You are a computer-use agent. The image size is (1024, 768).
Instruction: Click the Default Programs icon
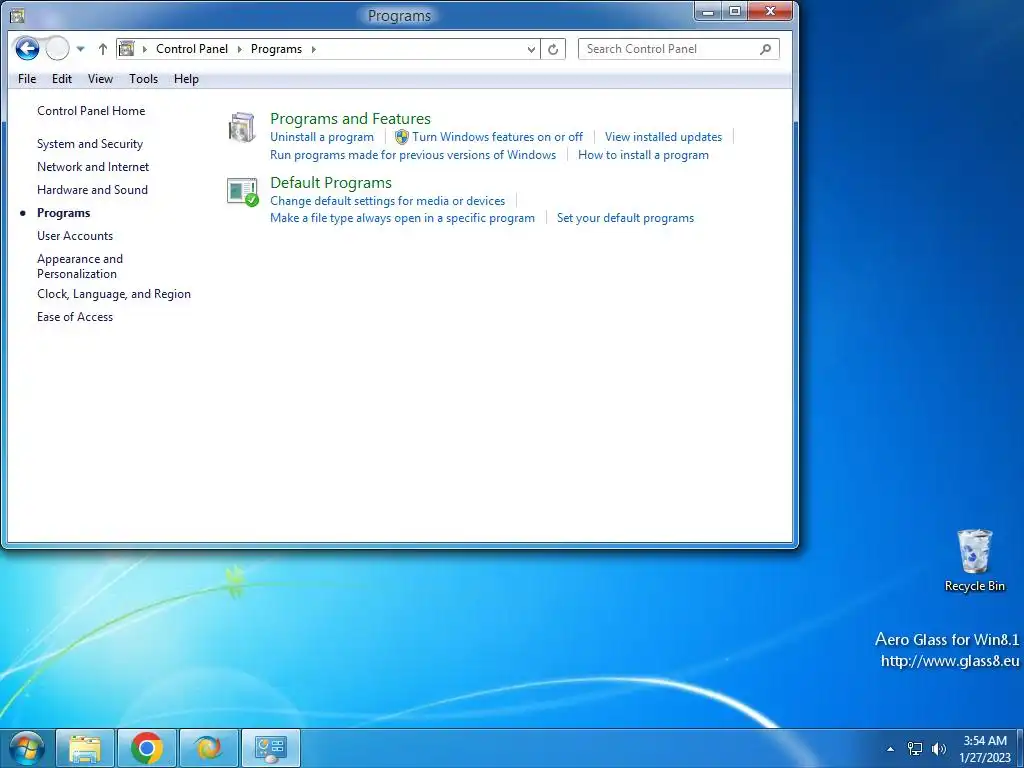point(242,192)
